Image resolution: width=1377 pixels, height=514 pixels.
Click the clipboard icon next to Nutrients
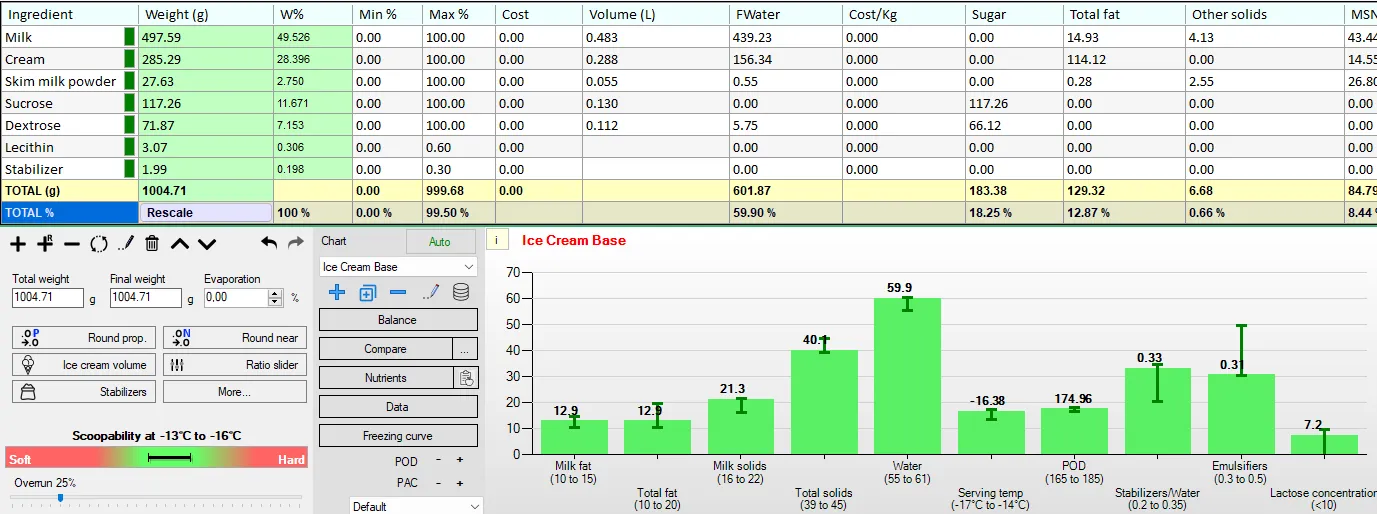(466, 378)
